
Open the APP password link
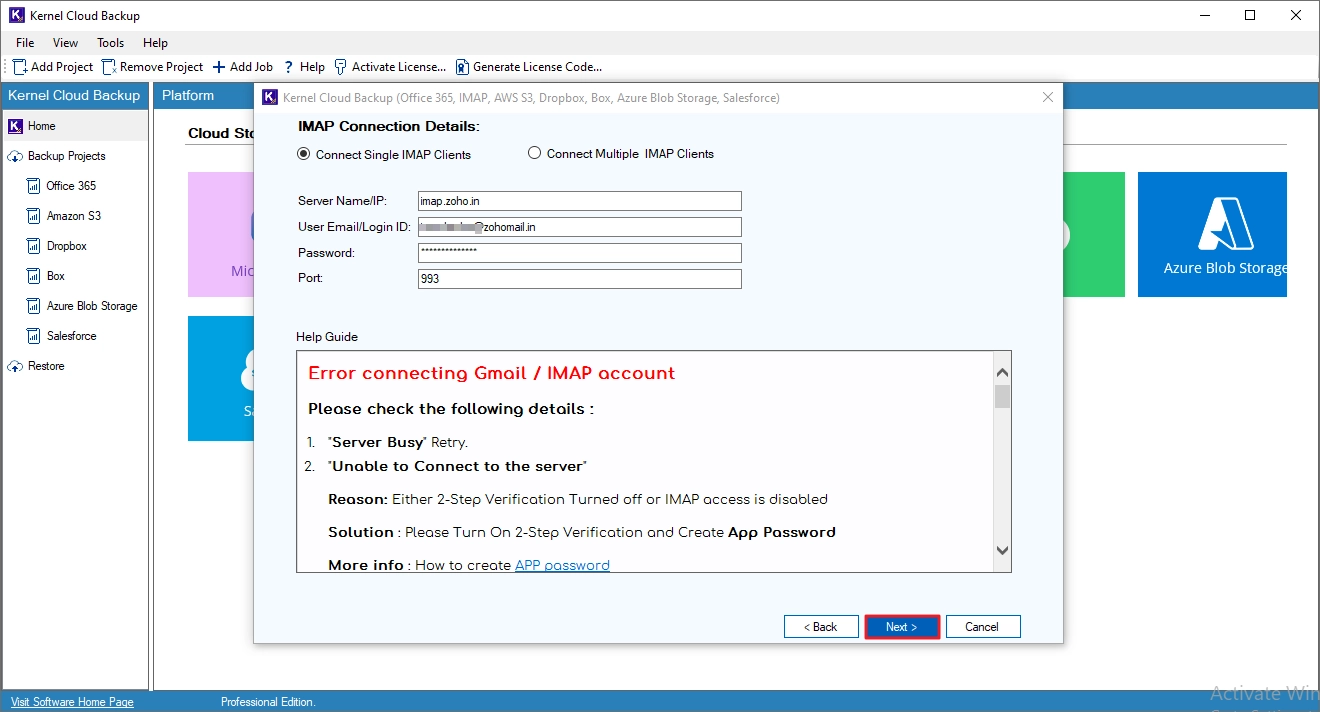pyautogui.click(x=562, y=565)
